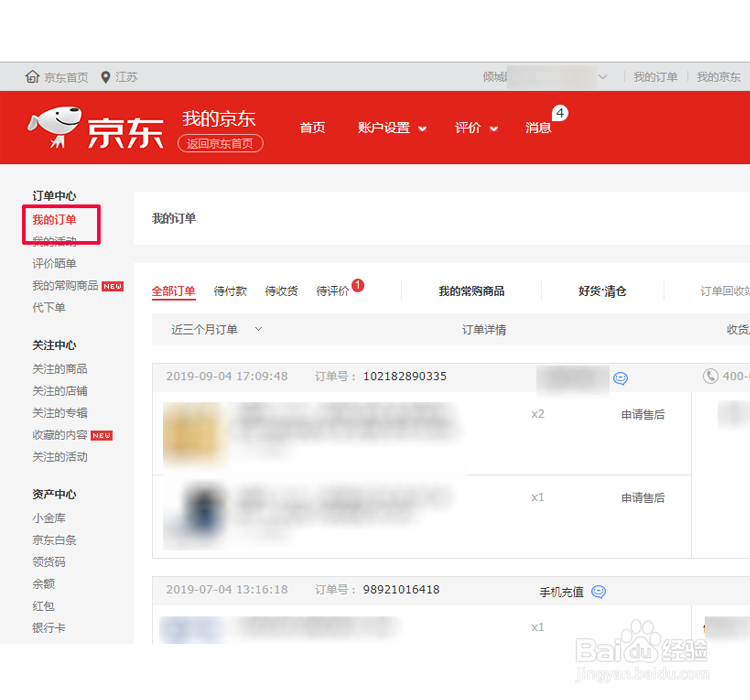Switch to the 待评价 tab
The width and height of the screenshot is (750, 700).
coord(332,291)
